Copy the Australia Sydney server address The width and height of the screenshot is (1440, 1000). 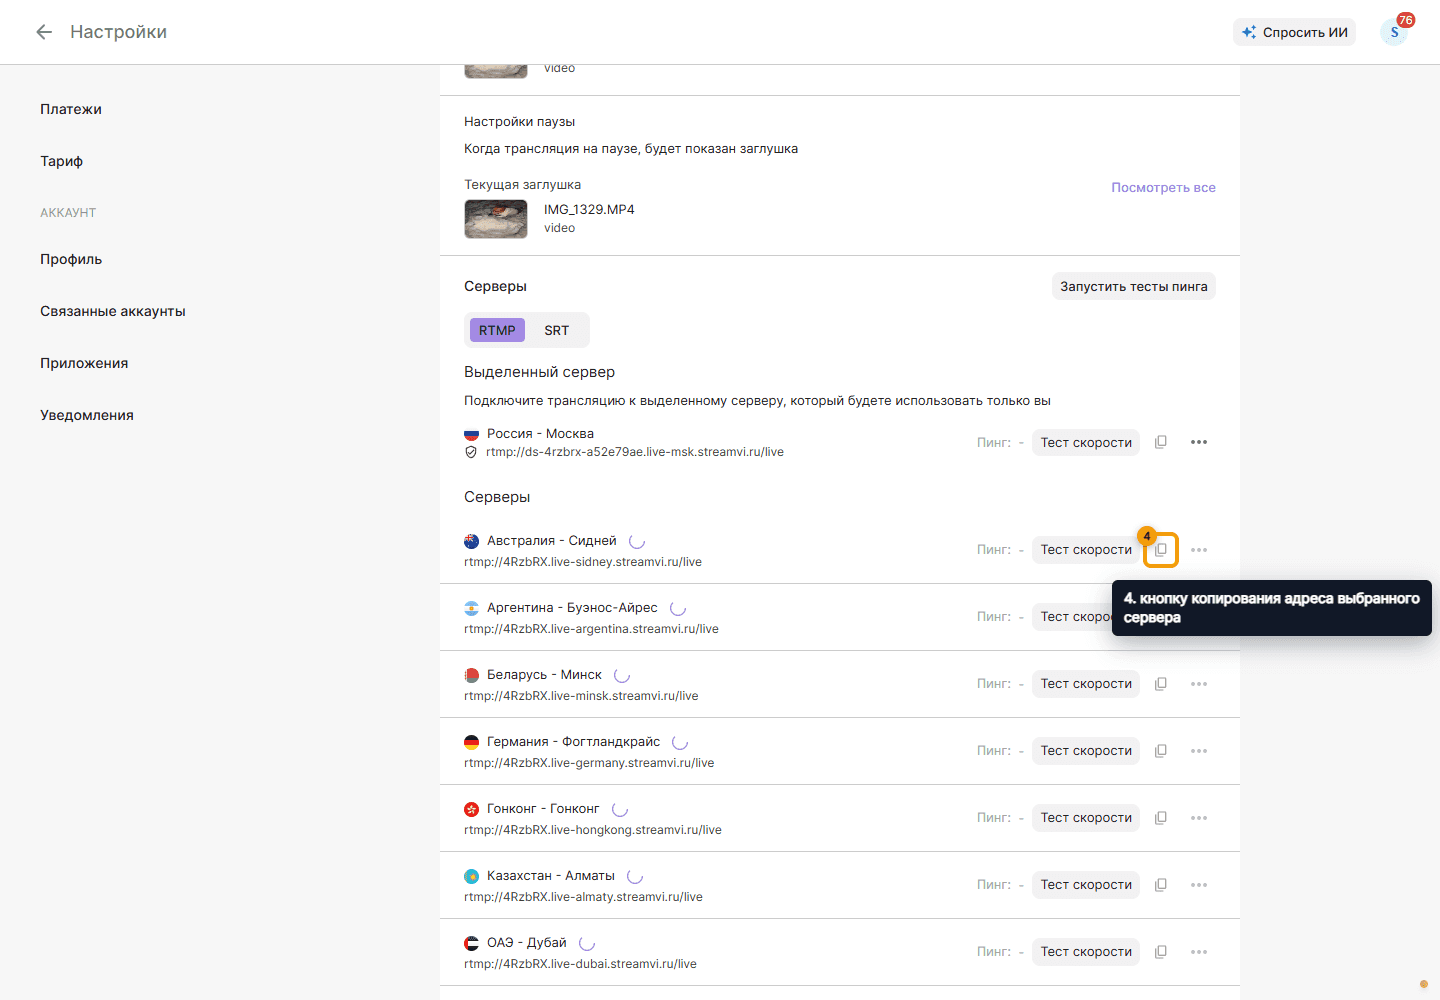pyautogui.click(x=1161, y=550)
